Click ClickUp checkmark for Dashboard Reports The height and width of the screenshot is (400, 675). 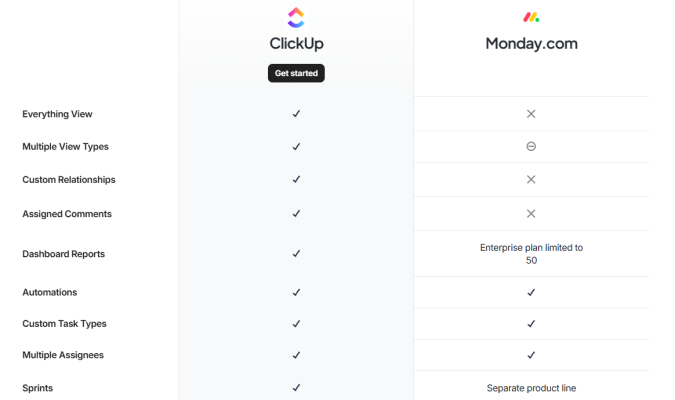pos(296,254)
